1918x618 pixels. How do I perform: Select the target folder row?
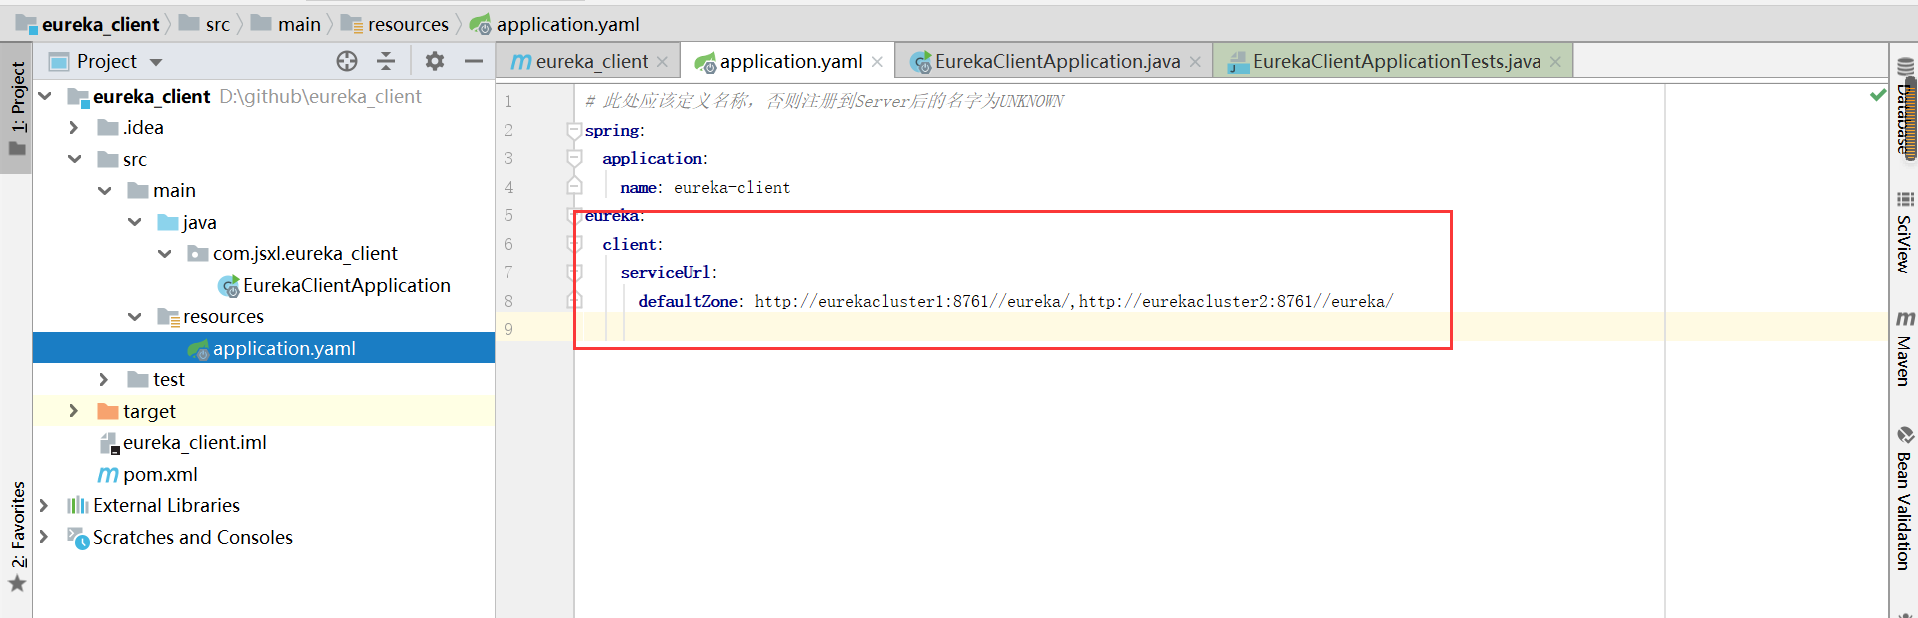(264, 411)
